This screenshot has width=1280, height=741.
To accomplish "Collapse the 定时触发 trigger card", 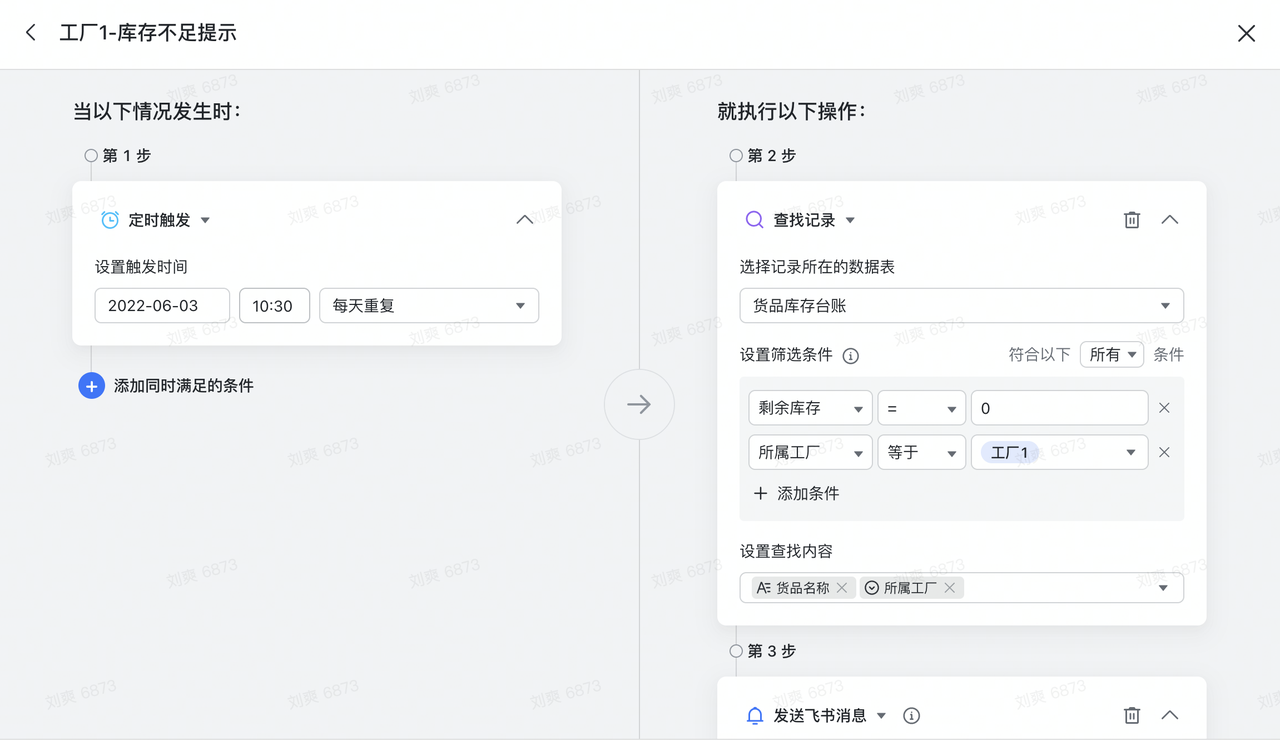I will pos(524,220).
